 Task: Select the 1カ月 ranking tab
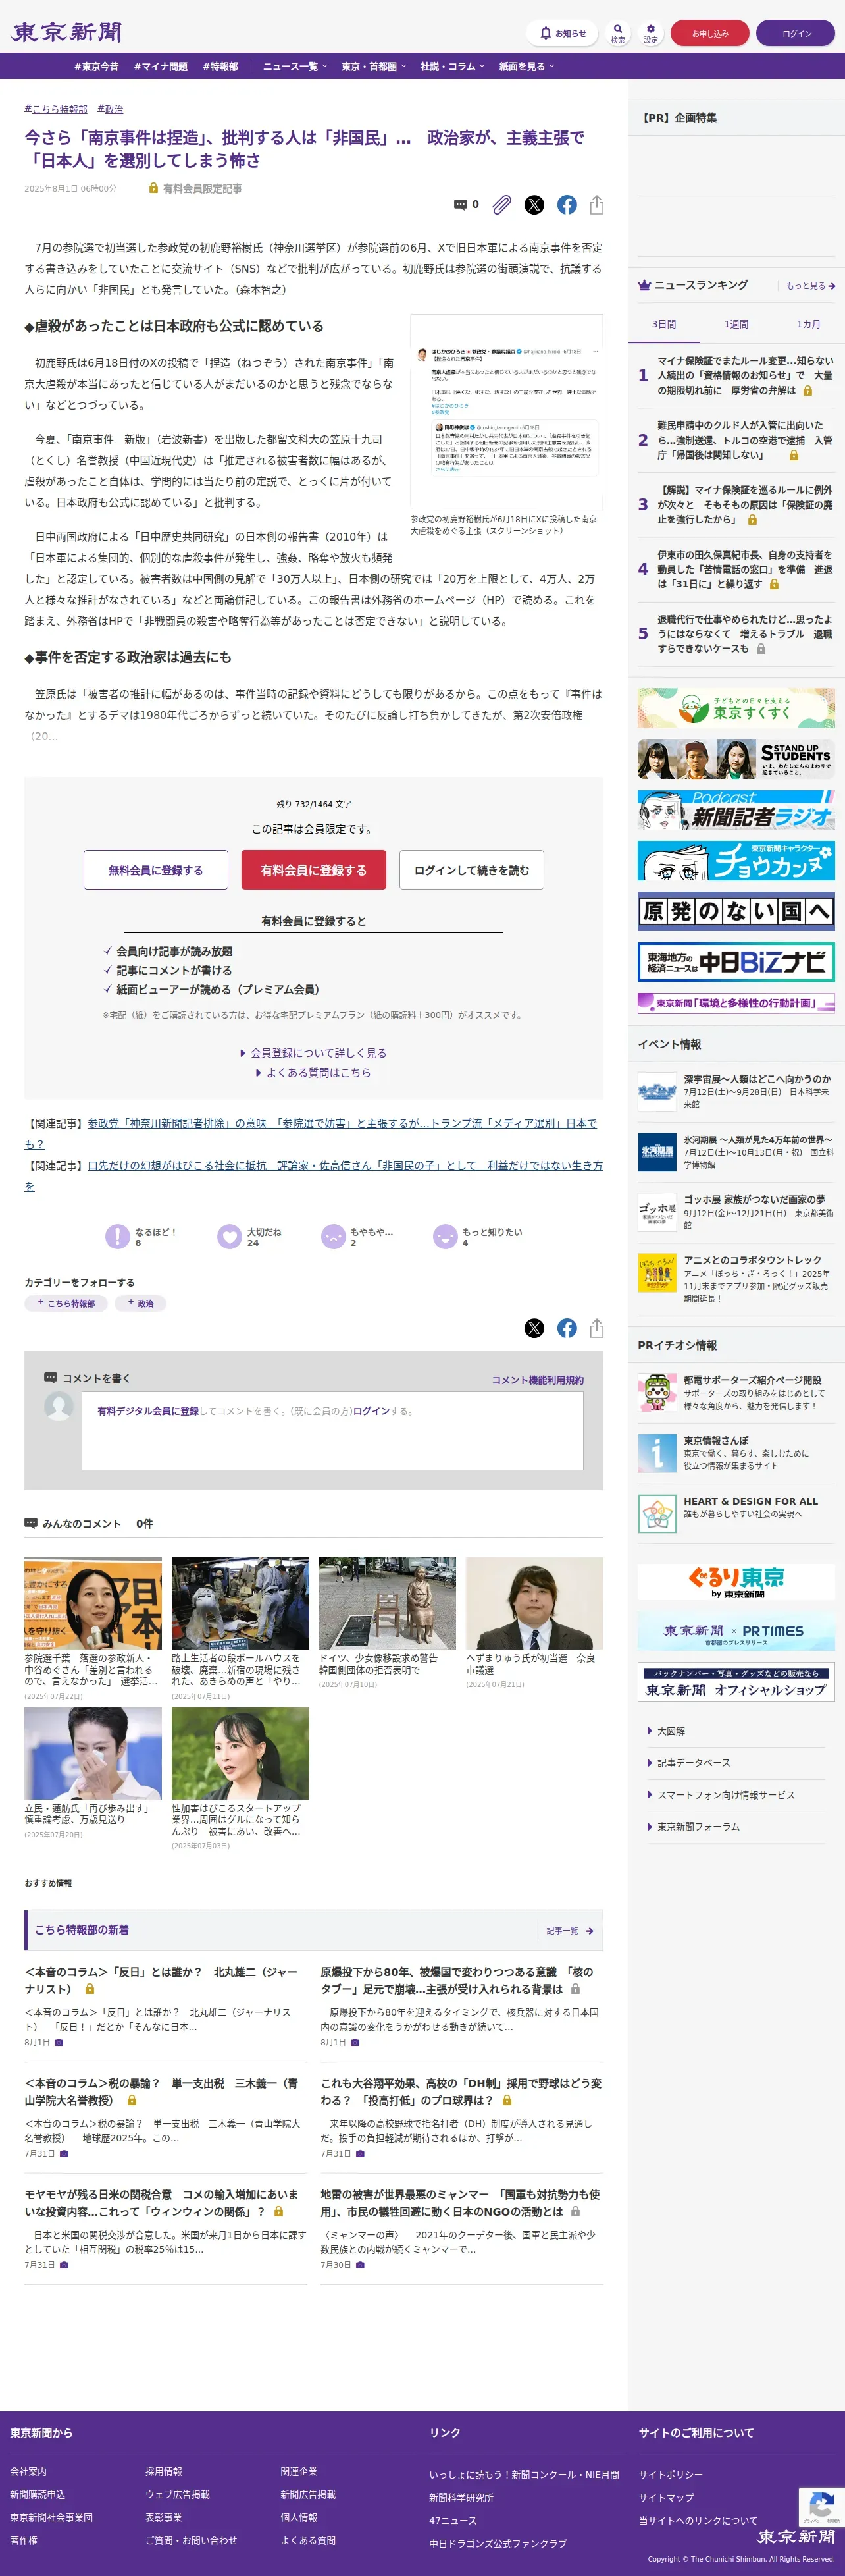808,324
